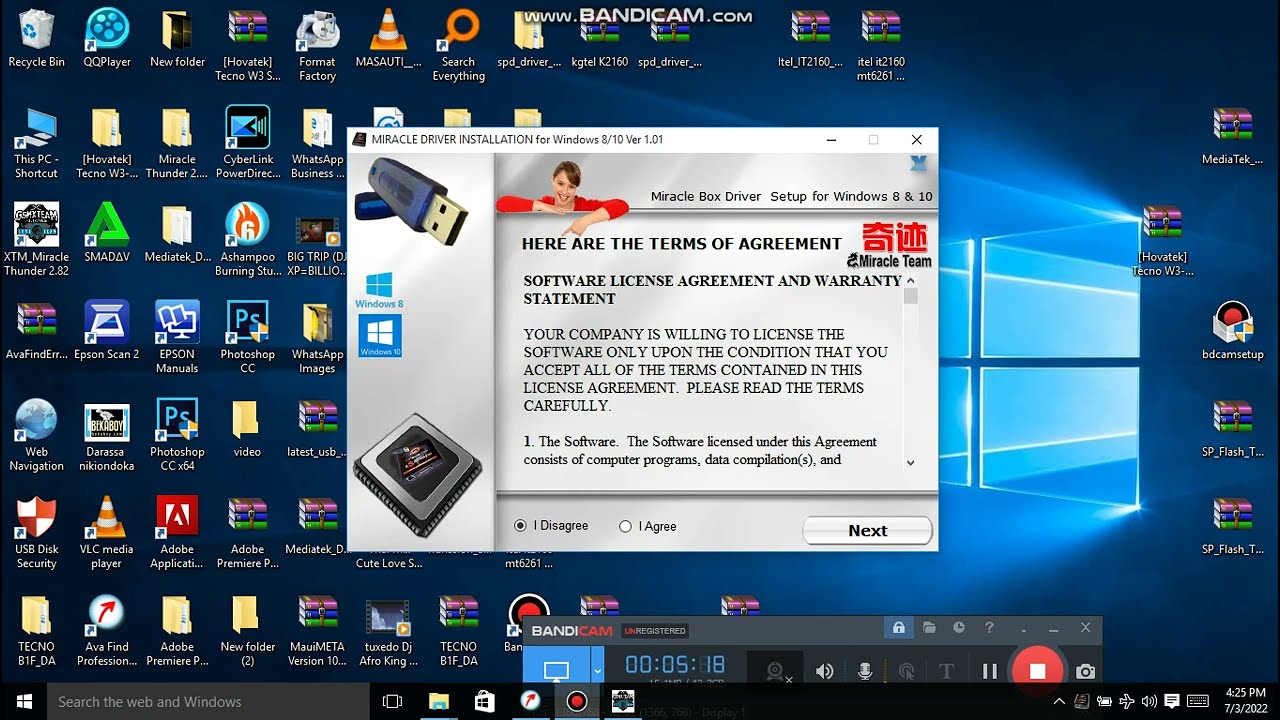This screenshot has height=720, width=1280.
Task: Stop the Bandicam recording
Action: pos(1037,671)
